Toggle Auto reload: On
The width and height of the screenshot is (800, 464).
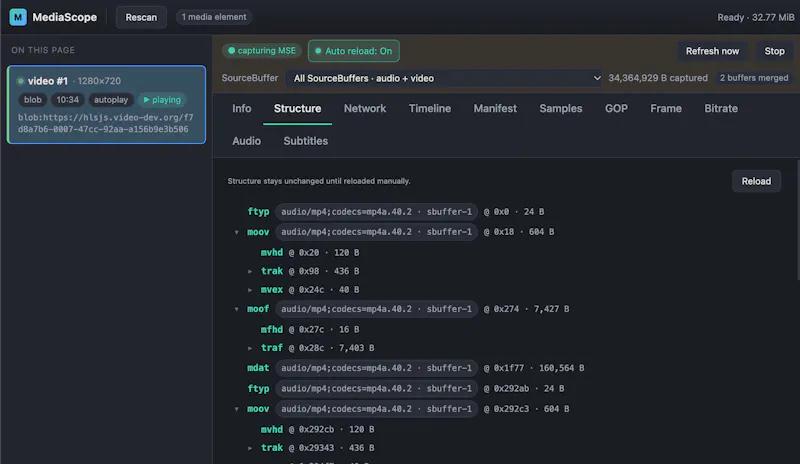pyautogui.click(x=354, y=51)
